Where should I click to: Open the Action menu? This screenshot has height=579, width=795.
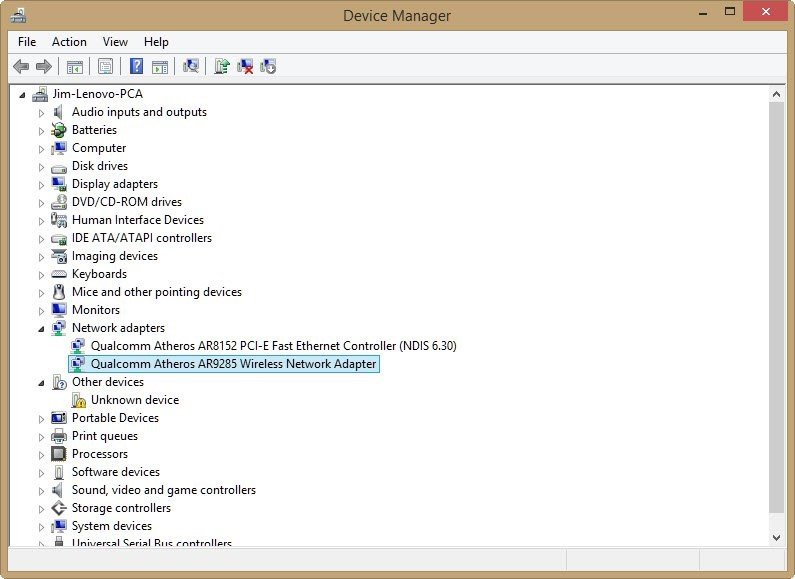(x=69, y=42)
